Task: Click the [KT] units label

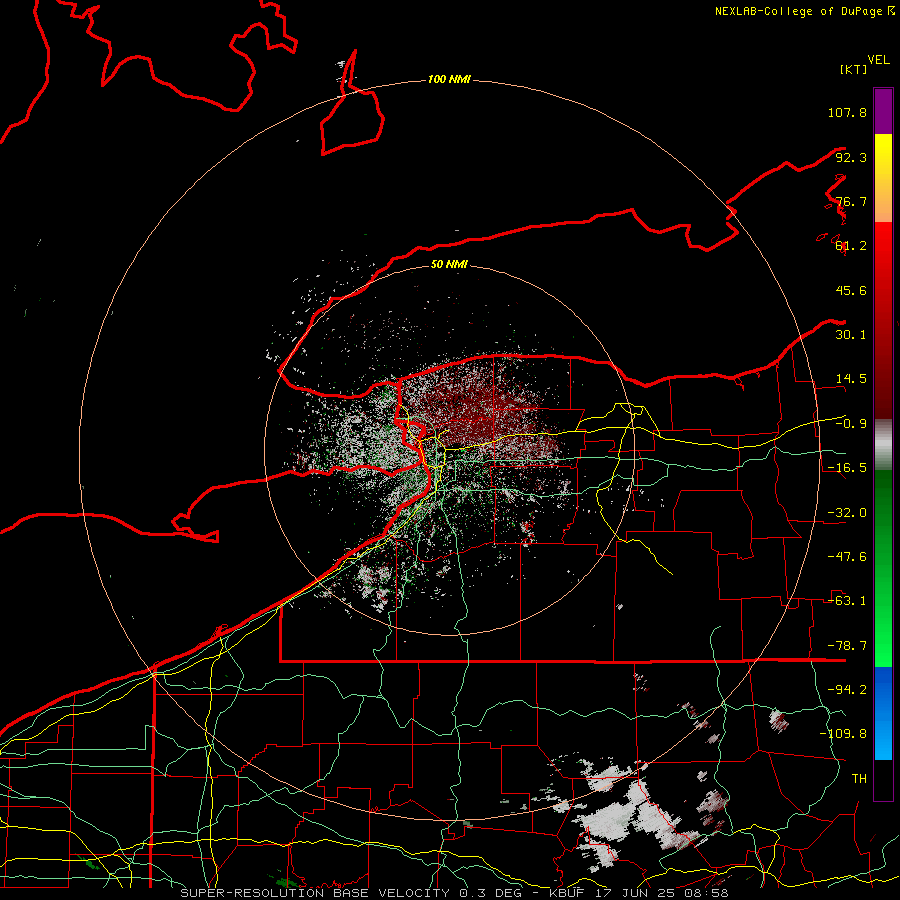Action: 853,69
